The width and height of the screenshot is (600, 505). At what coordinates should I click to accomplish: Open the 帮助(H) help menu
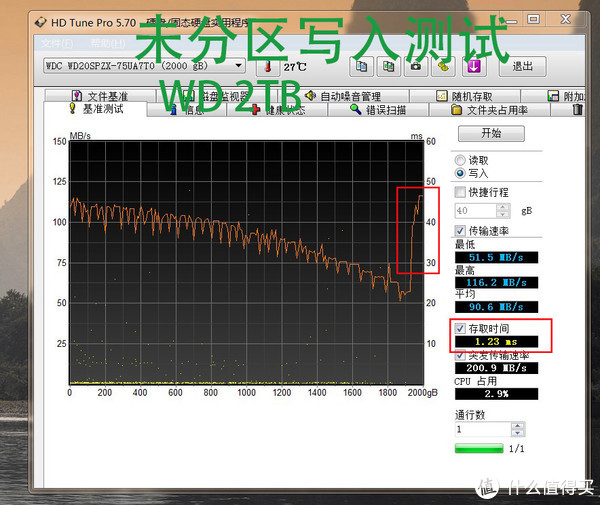(108, 44)
